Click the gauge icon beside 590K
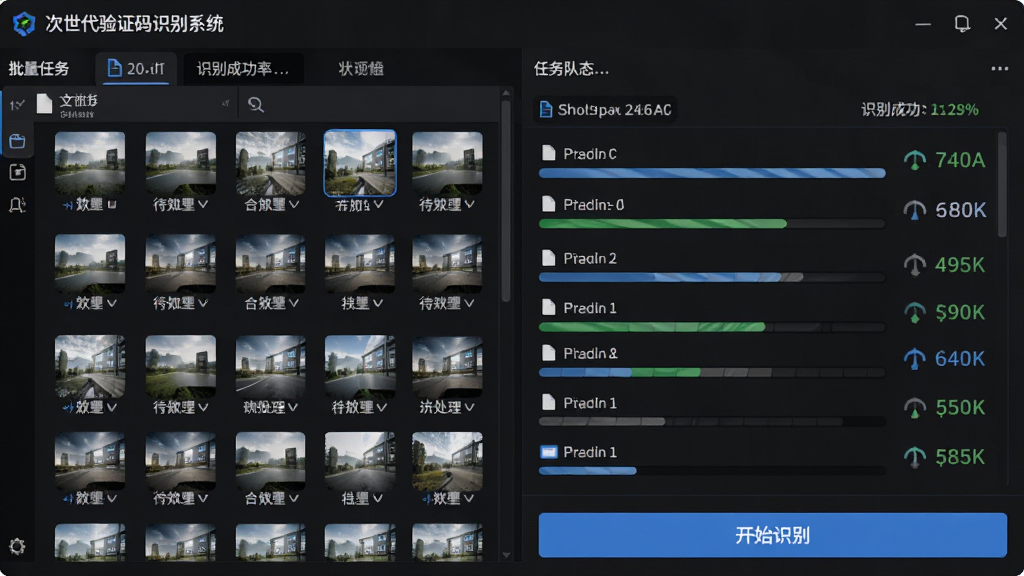This screenshot has width=1024, height=576. (914, 313)
